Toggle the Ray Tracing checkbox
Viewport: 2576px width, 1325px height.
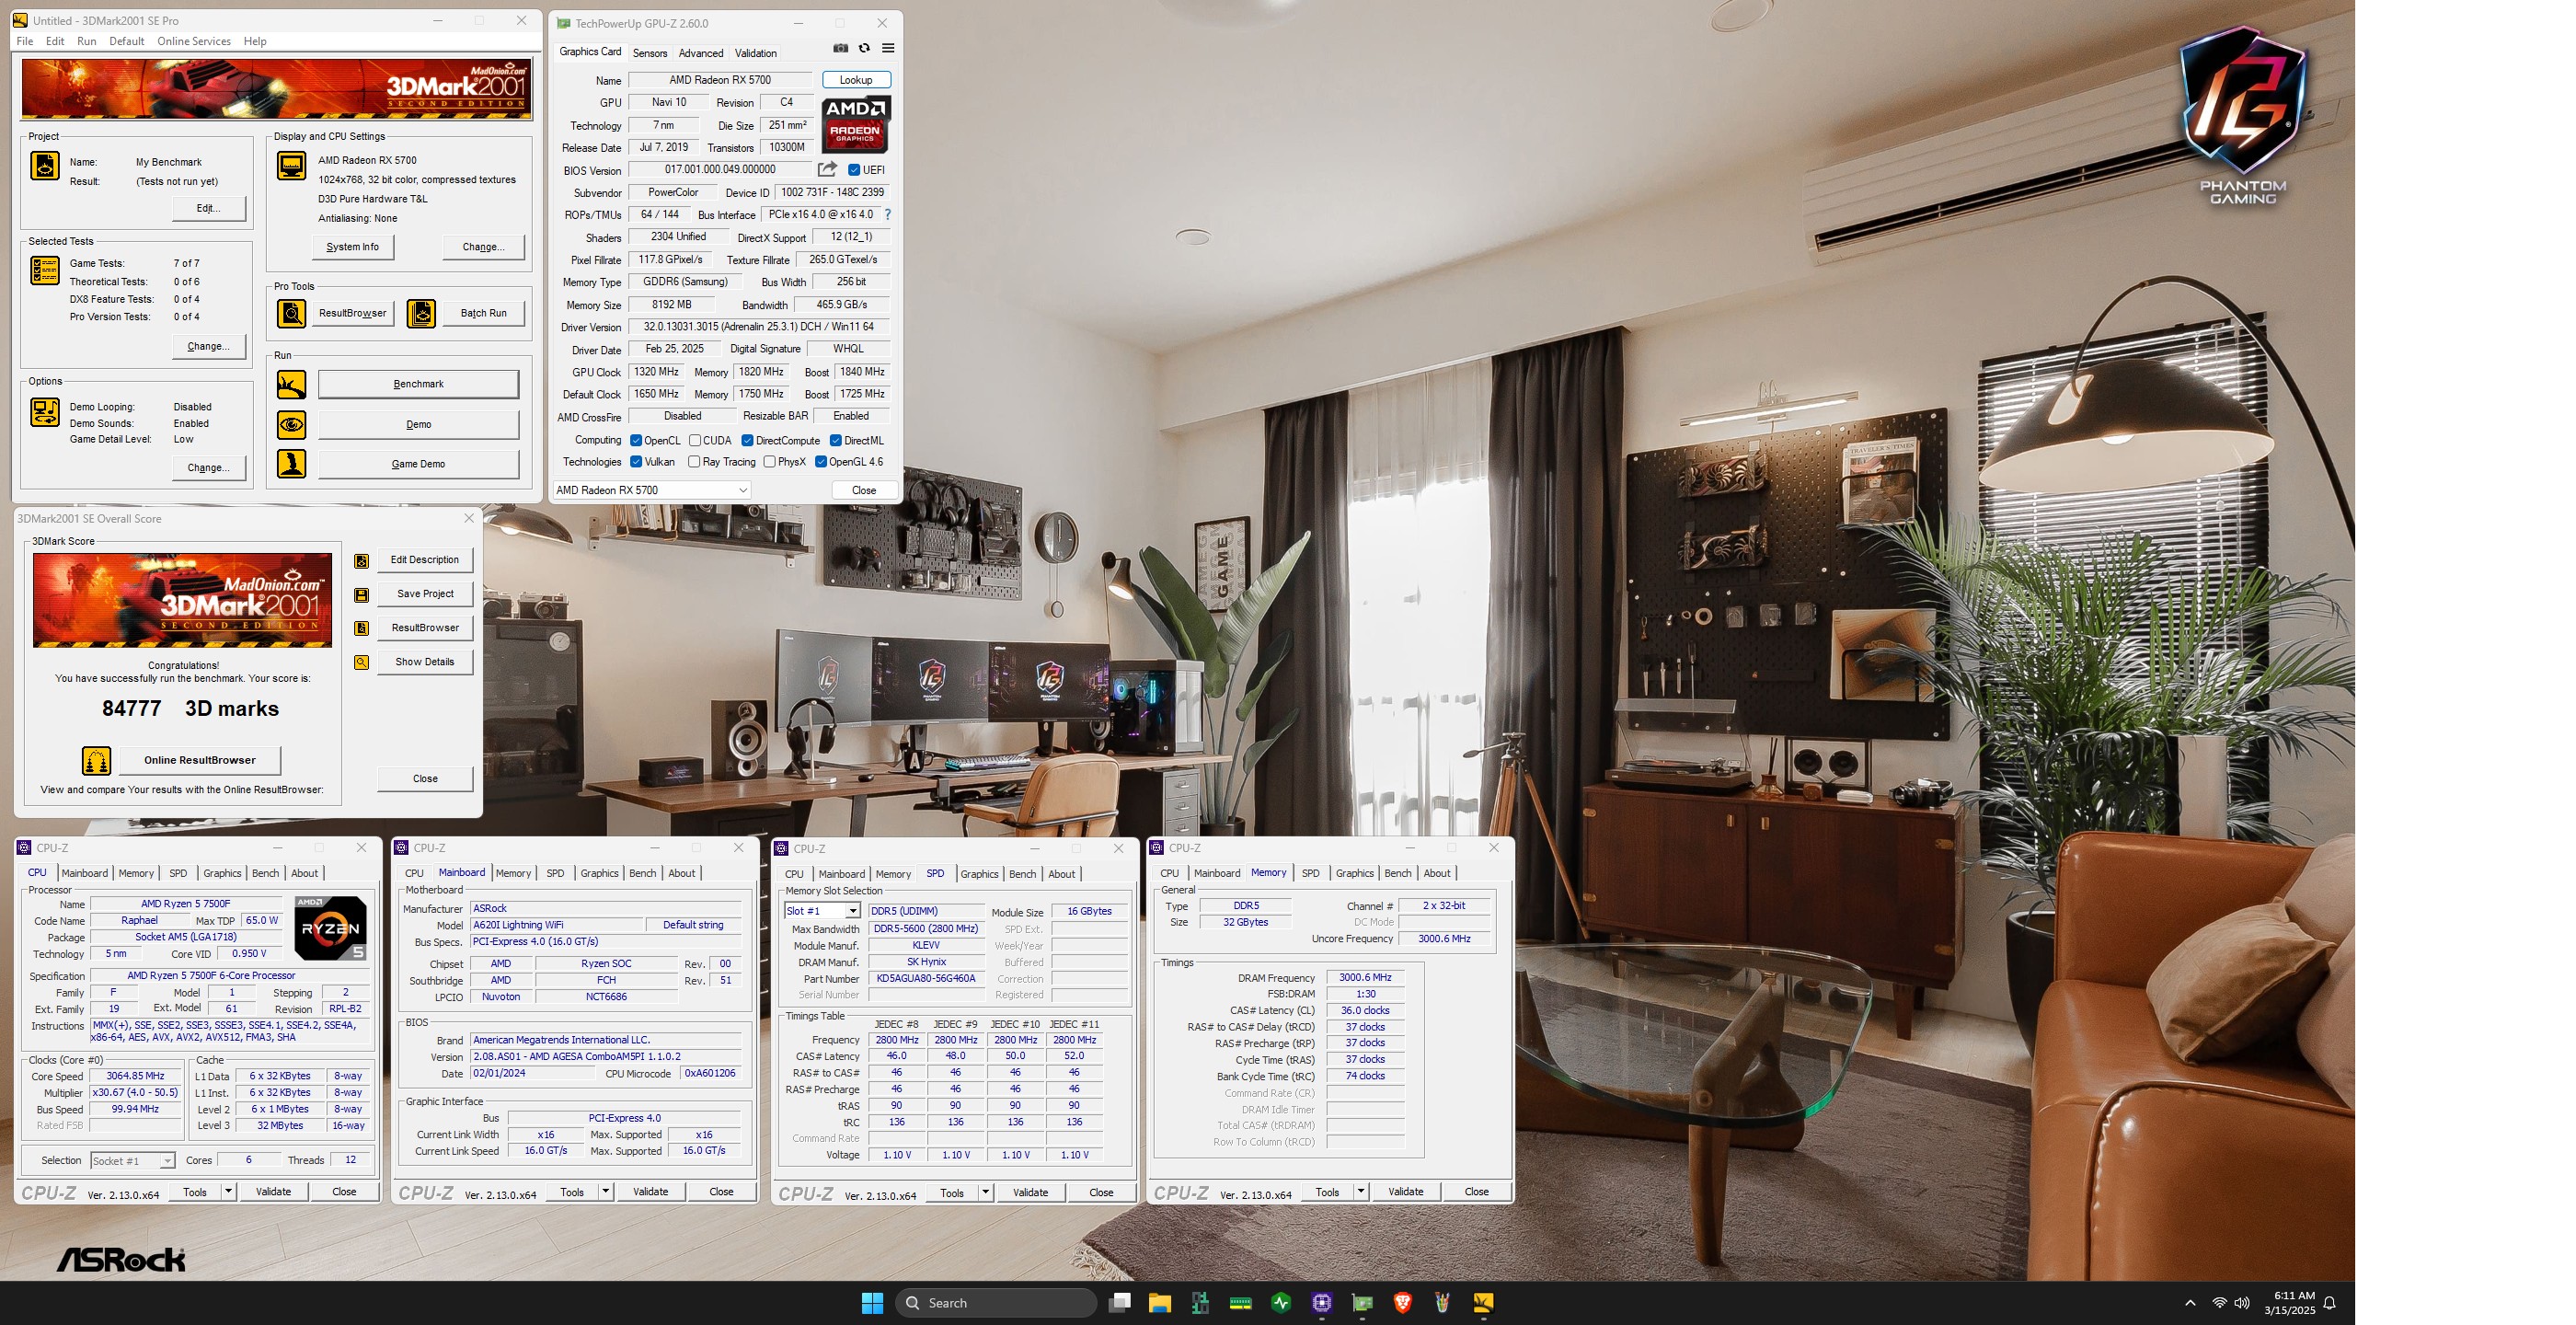coord(694,462)
